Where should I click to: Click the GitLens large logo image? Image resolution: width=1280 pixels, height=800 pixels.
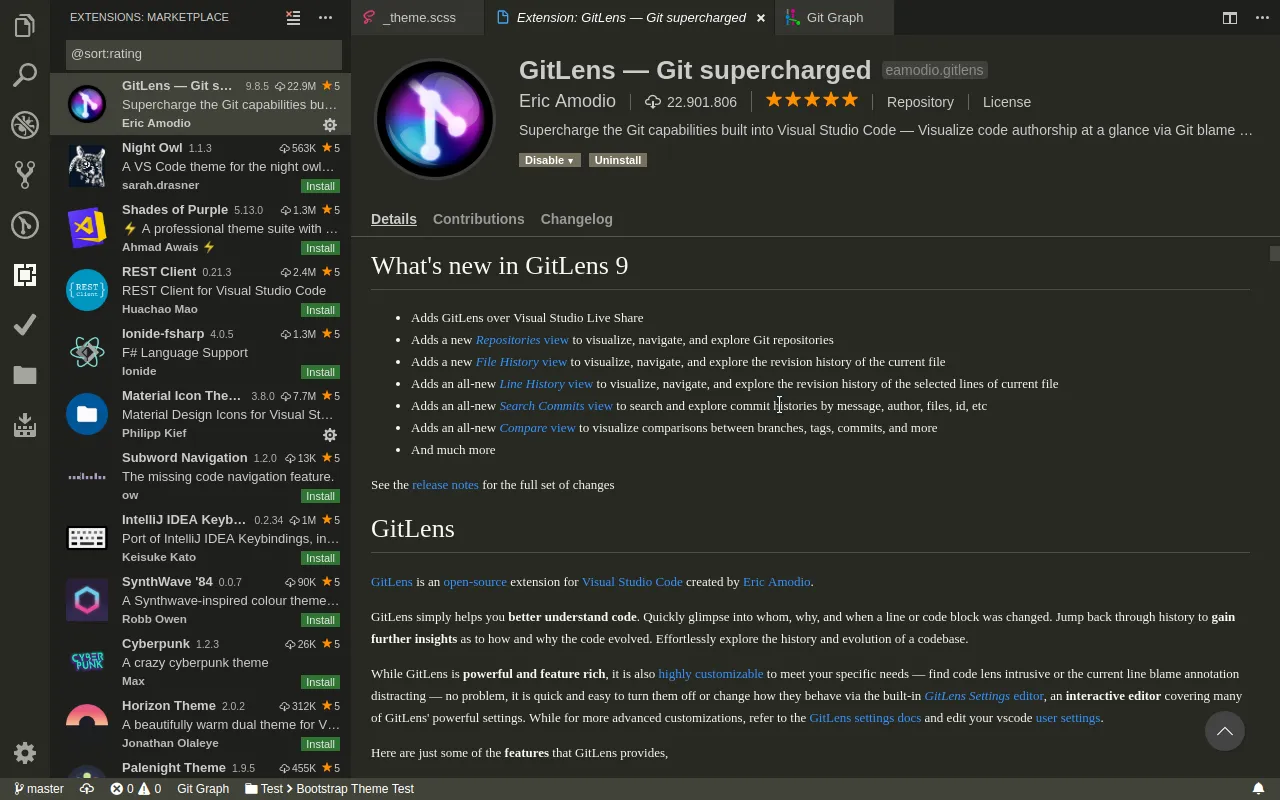(x=434, y=119)
